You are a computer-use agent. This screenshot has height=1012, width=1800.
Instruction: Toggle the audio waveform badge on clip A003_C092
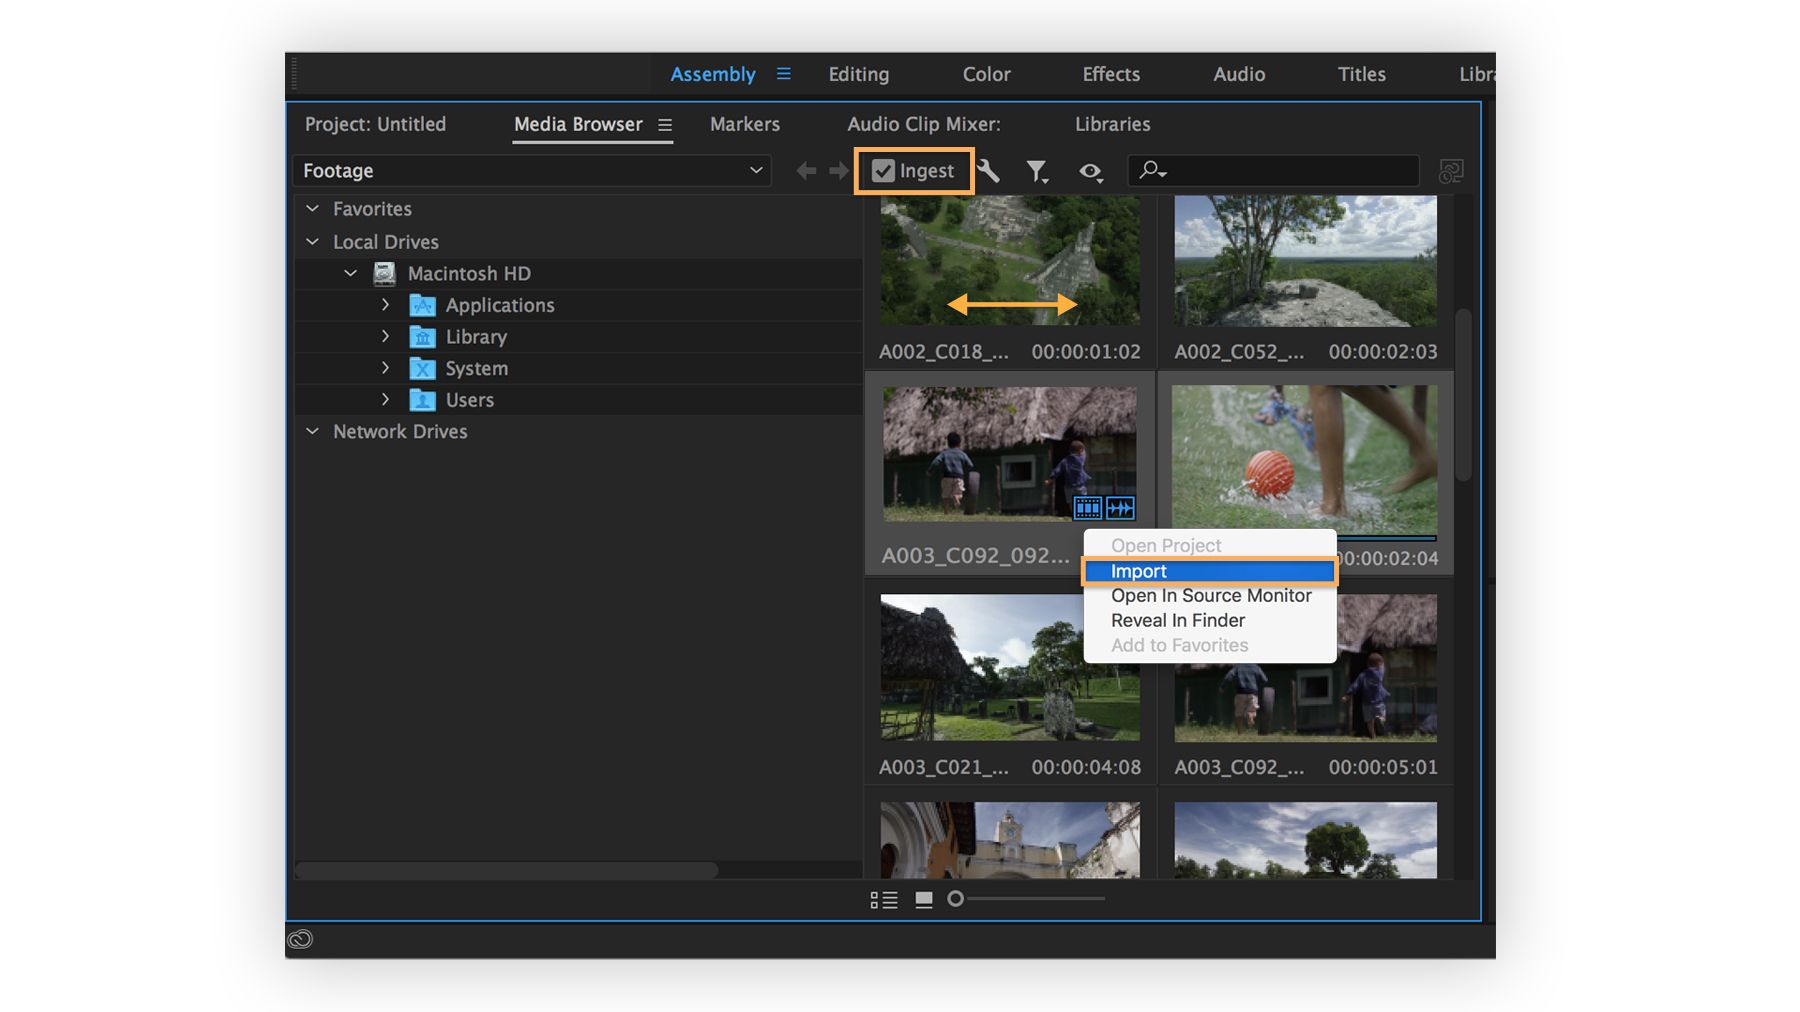[x=1120, y=509]
